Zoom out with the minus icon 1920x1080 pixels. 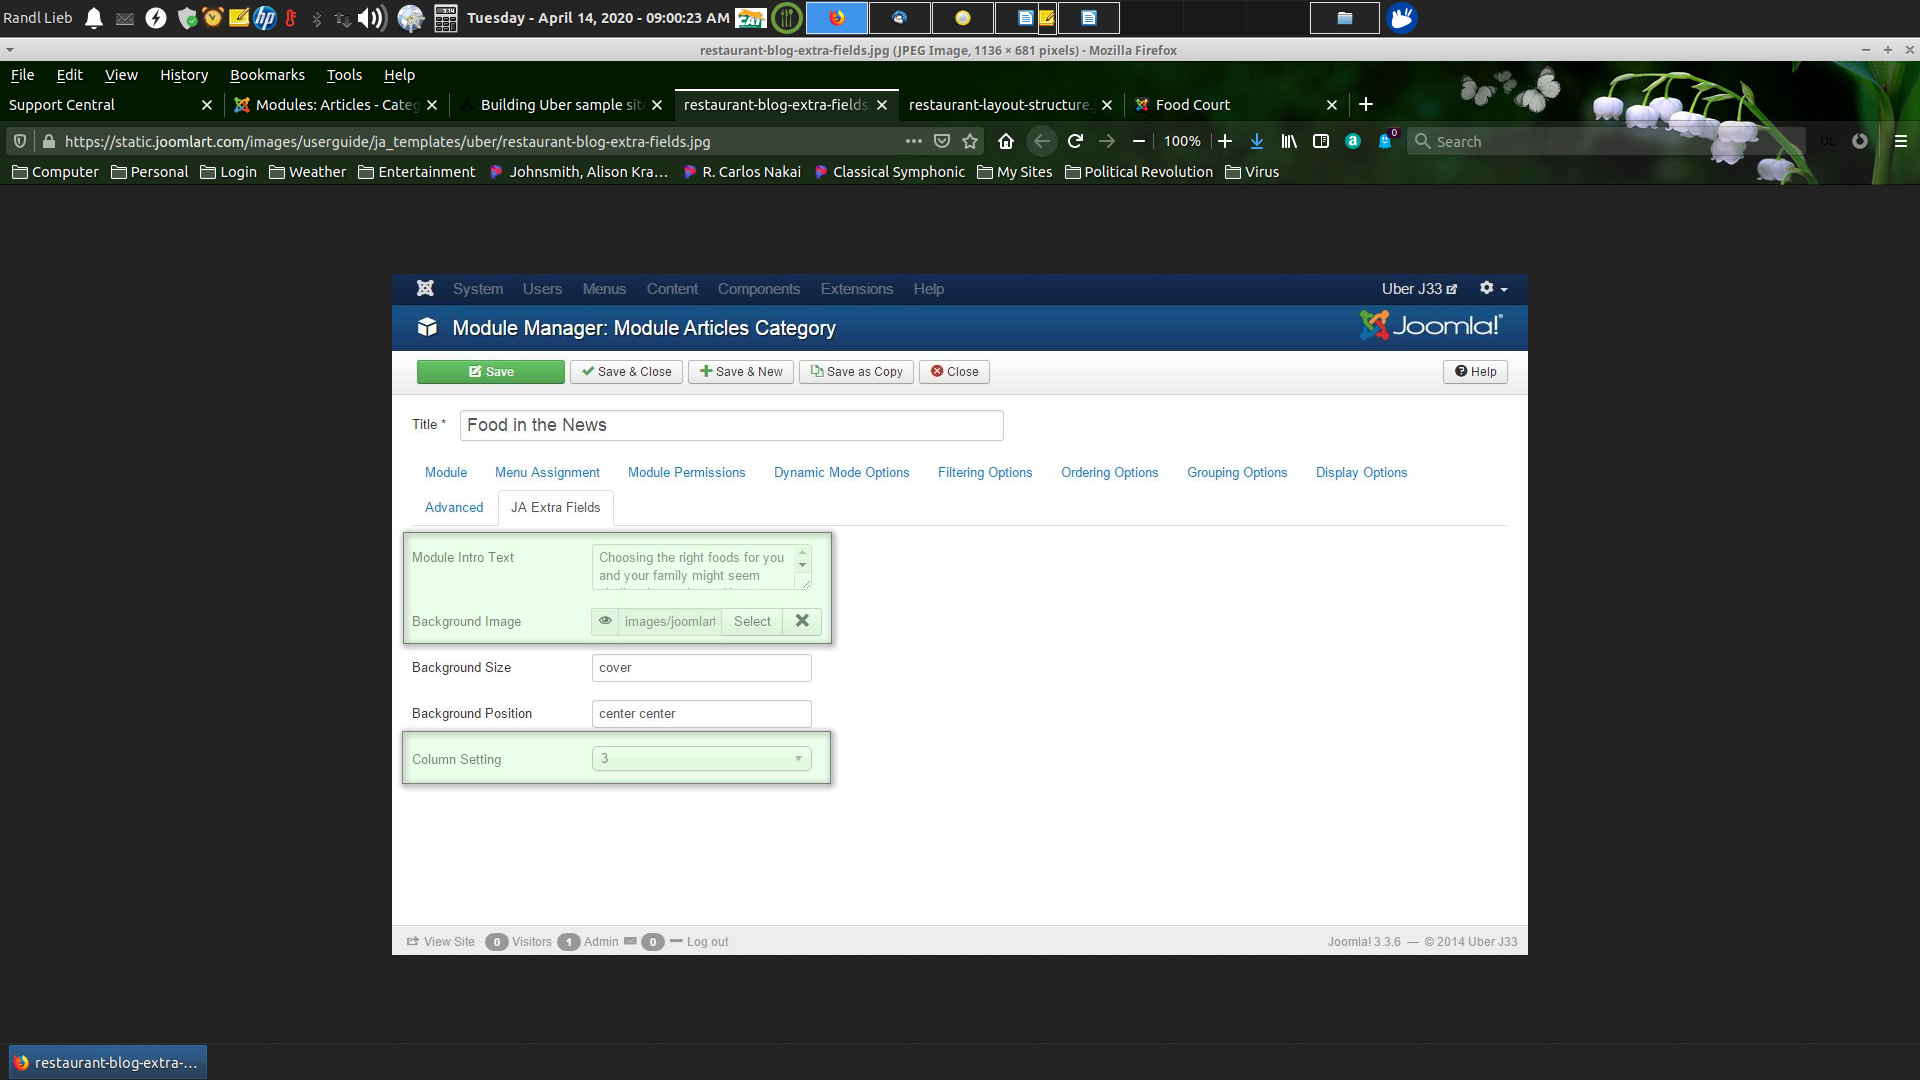[x=1139, y=141]
